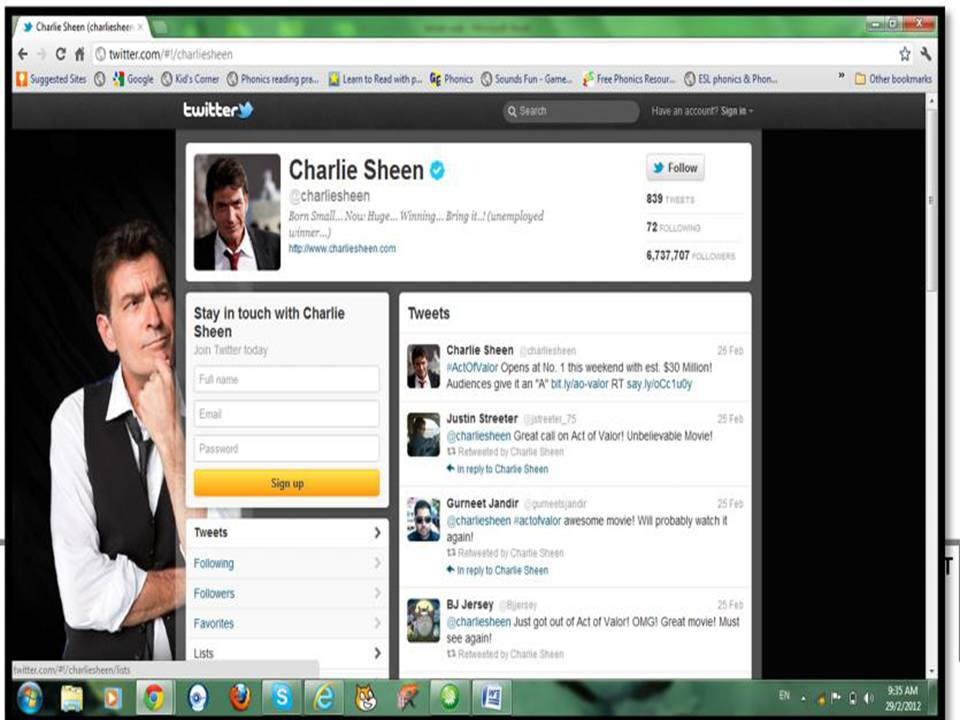Viewport: 960px width, 720px height.
Task: Open Suggested Sites bookmark
Action: click(51, 79)
